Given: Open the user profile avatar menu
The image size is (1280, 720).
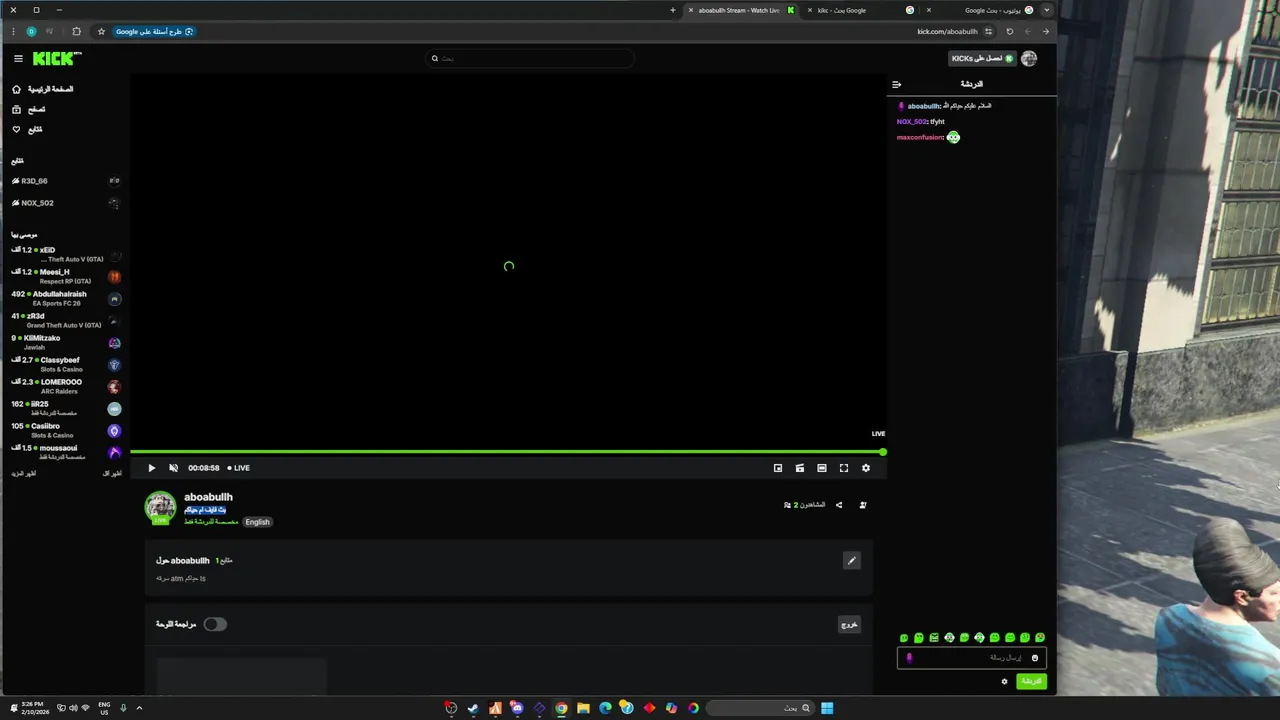Looking at the screenshot, I should pyautogui.click(x=1029, y=59).
